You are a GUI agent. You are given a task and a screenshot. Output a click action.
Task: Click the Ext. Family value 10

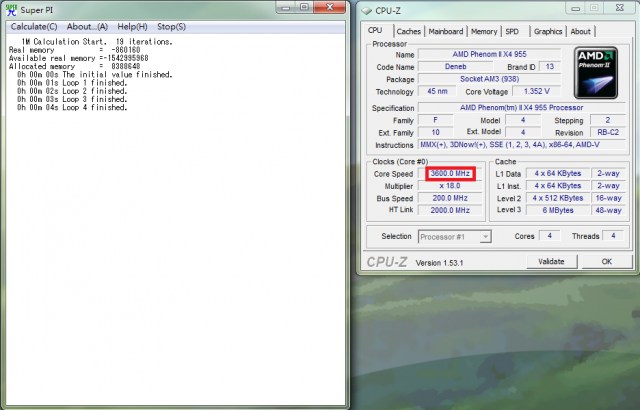click(x=436, y=133)
